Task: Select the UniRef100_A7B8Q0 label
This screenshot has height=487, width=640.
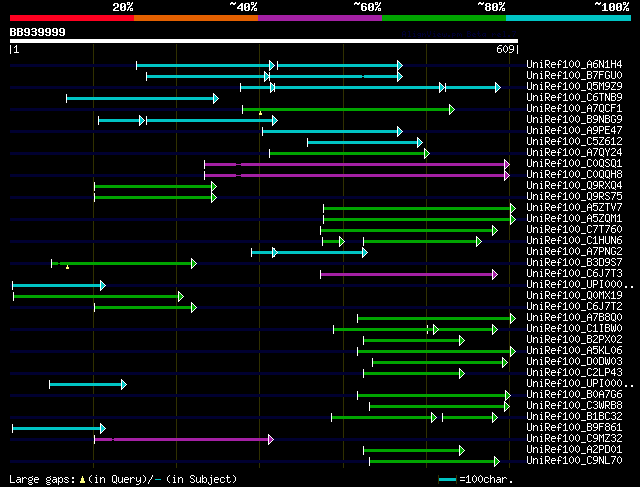Action: click(x=574, y=318)
